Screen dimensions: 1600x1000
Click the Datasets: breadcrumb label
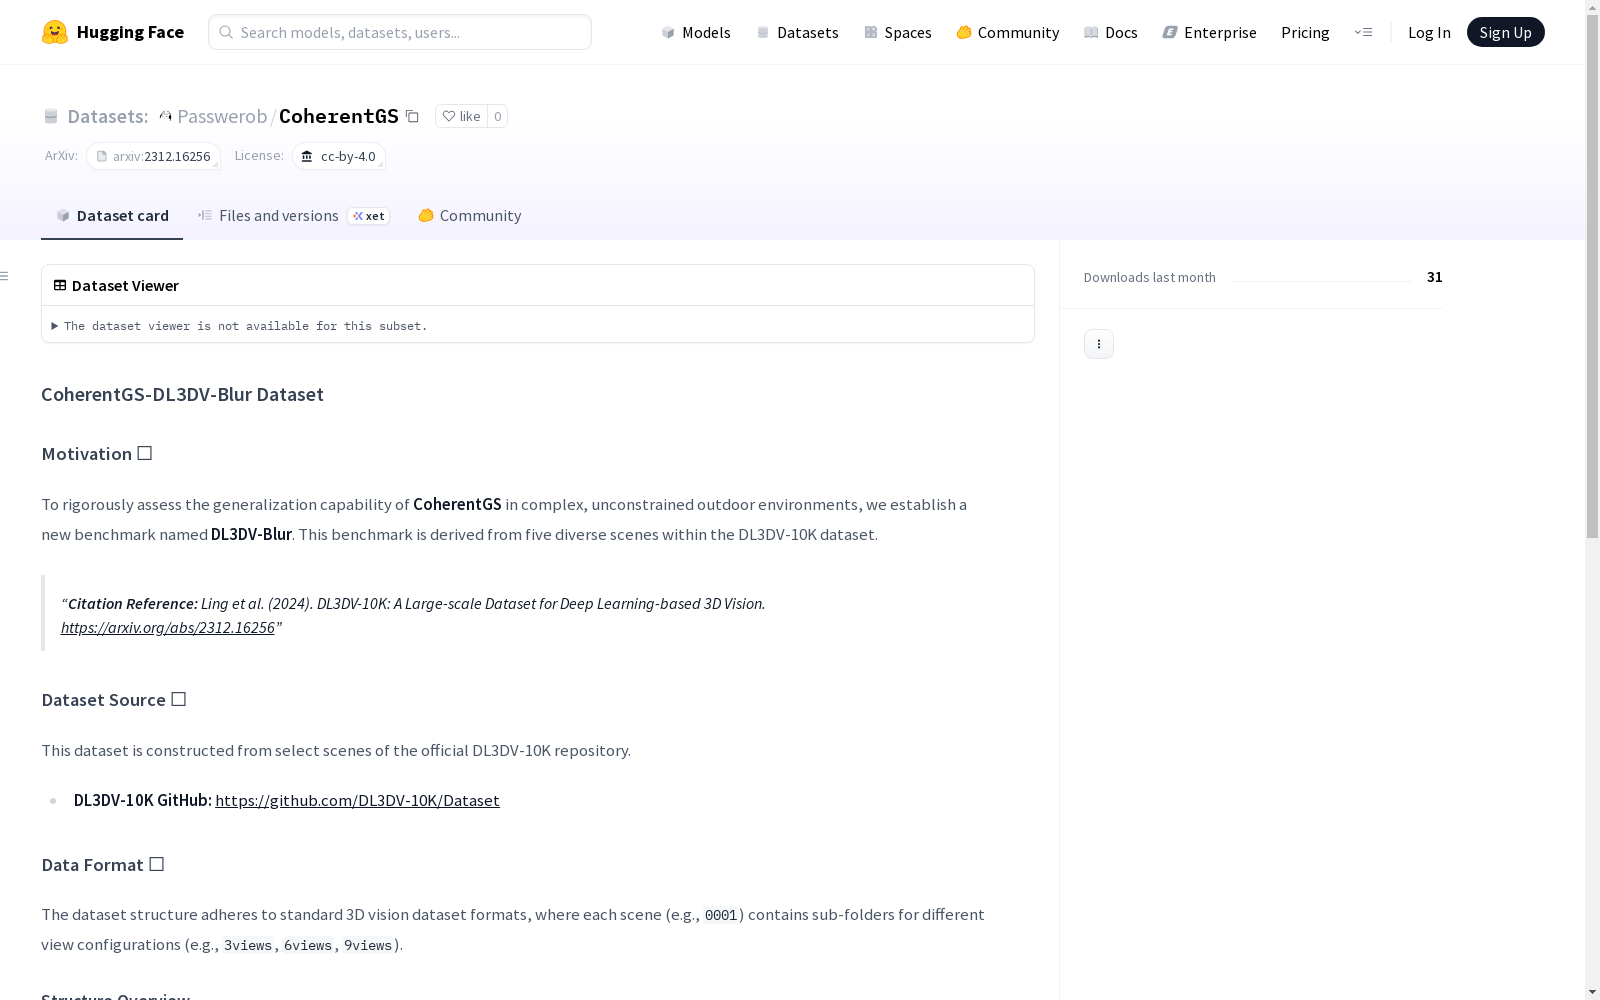[107, 116]
